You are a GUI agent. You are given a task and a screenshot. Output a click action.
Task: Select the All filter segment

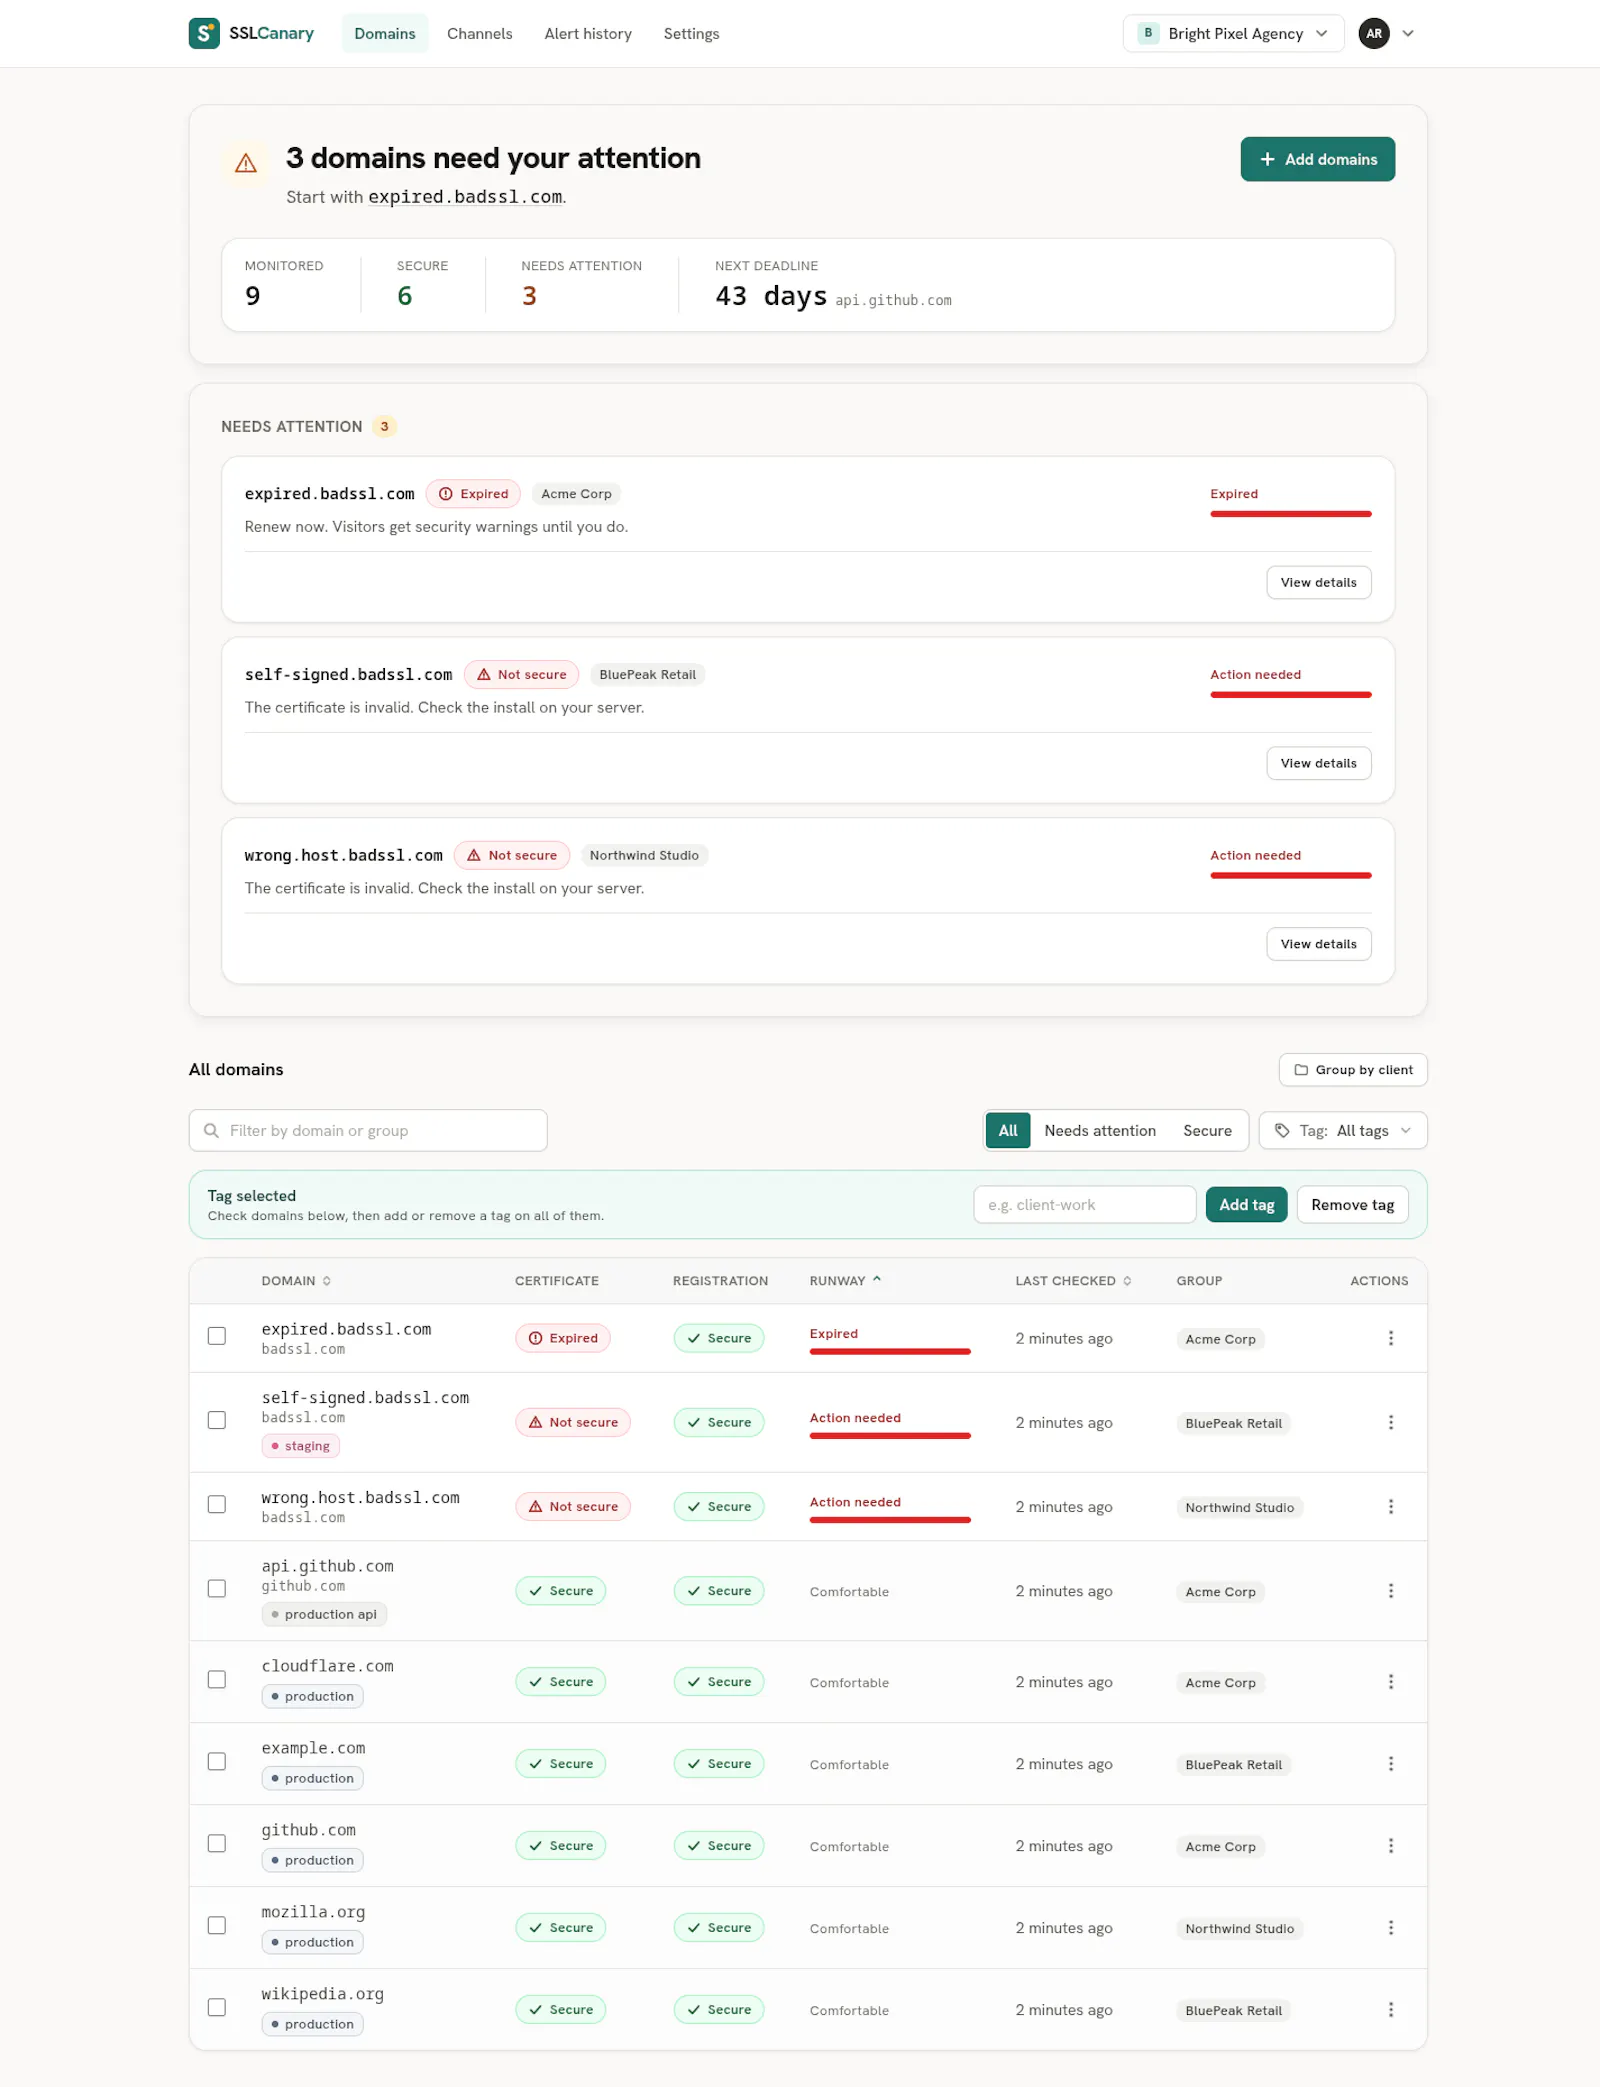pyautogui.click(x=1008, y=1130)
